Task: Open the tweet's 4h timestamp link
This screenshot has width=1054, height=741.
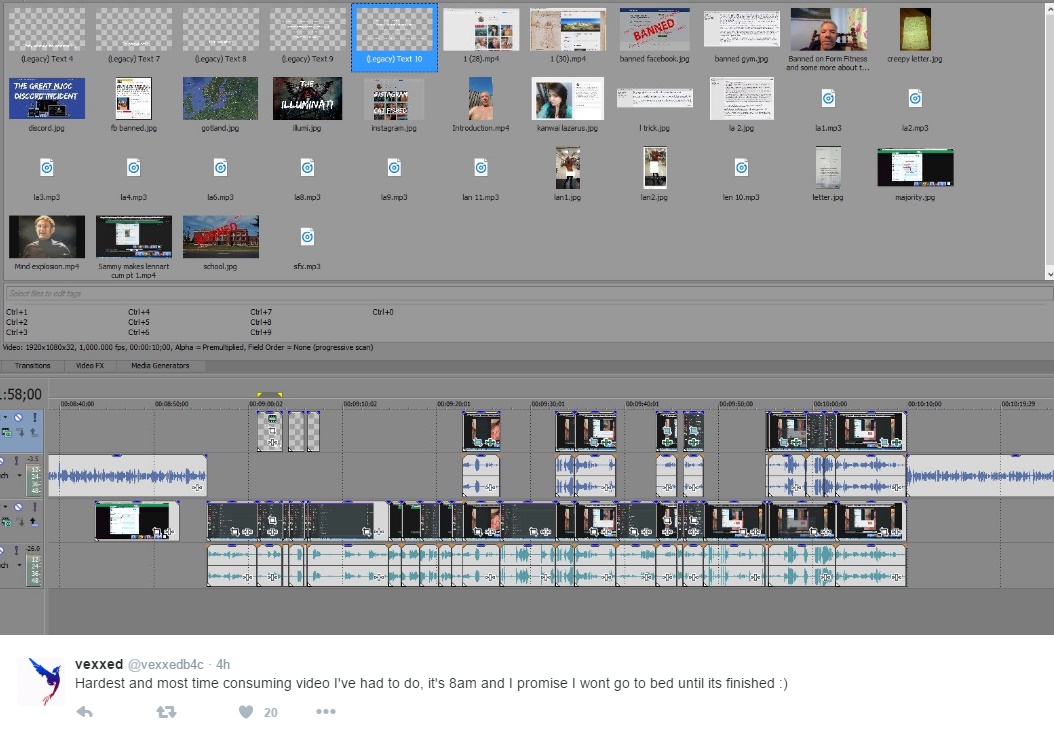Action: (x=222, y=664)
